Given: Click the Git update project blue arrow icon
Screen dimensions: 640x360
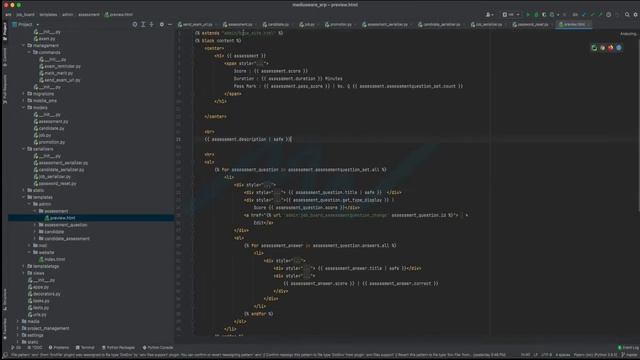Looking at the screenshot, I should 584,15.
